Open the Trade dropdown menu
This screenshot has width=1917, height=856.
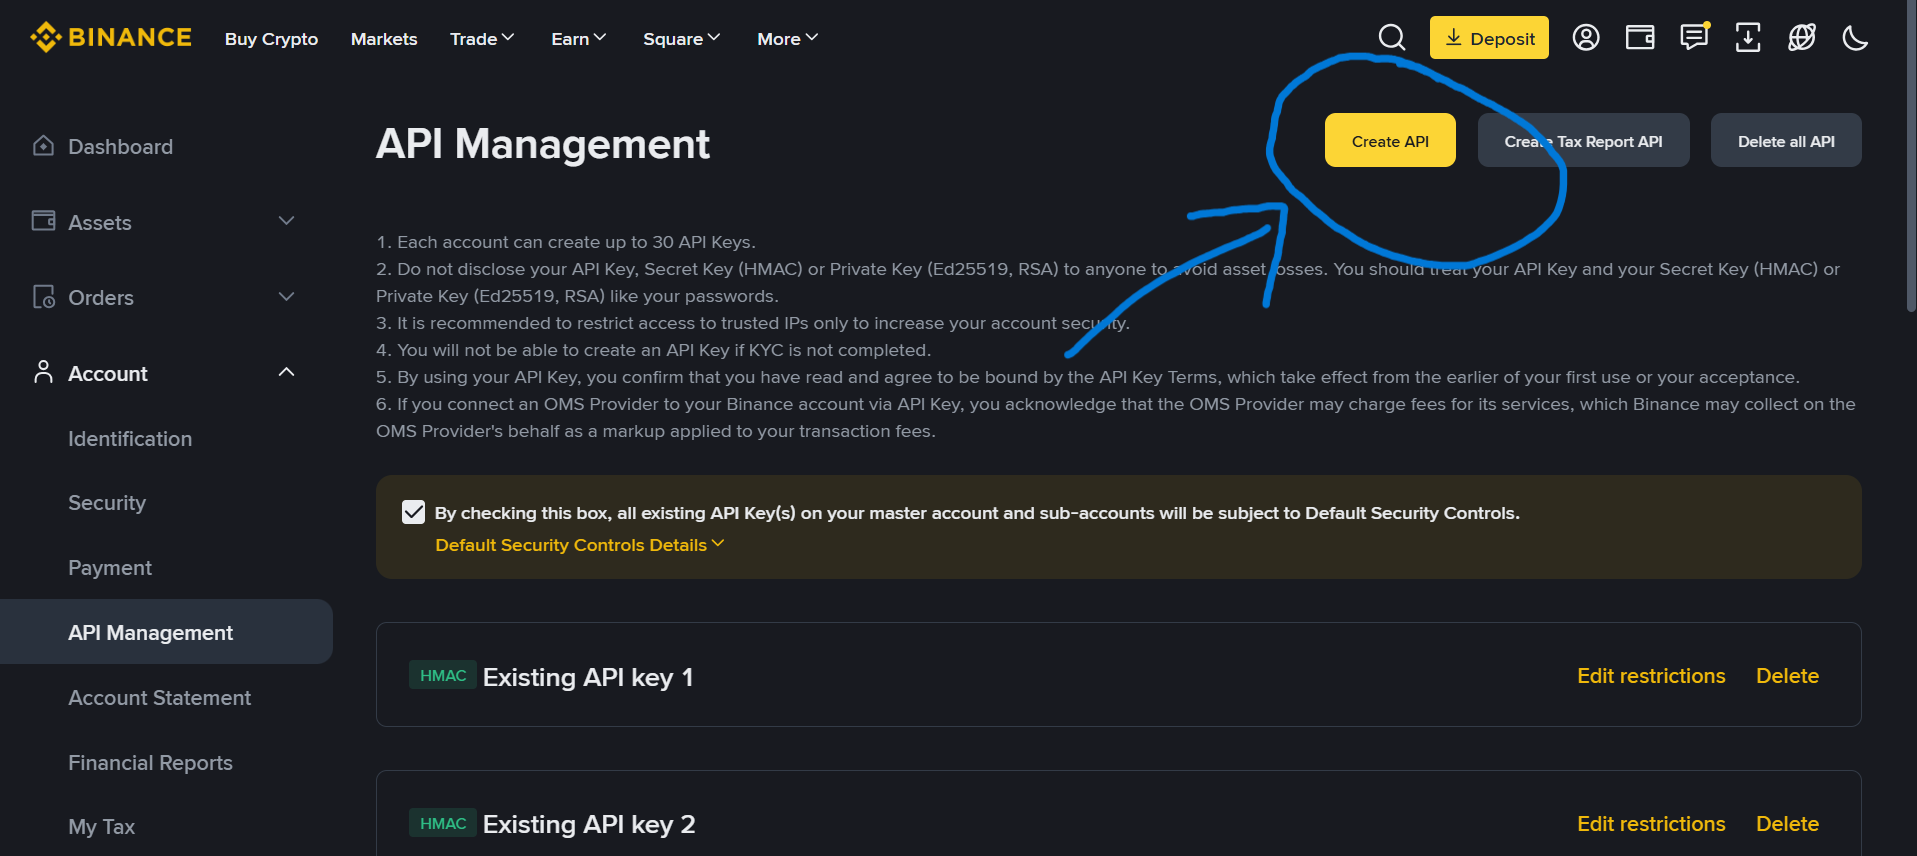pos(482,38)
